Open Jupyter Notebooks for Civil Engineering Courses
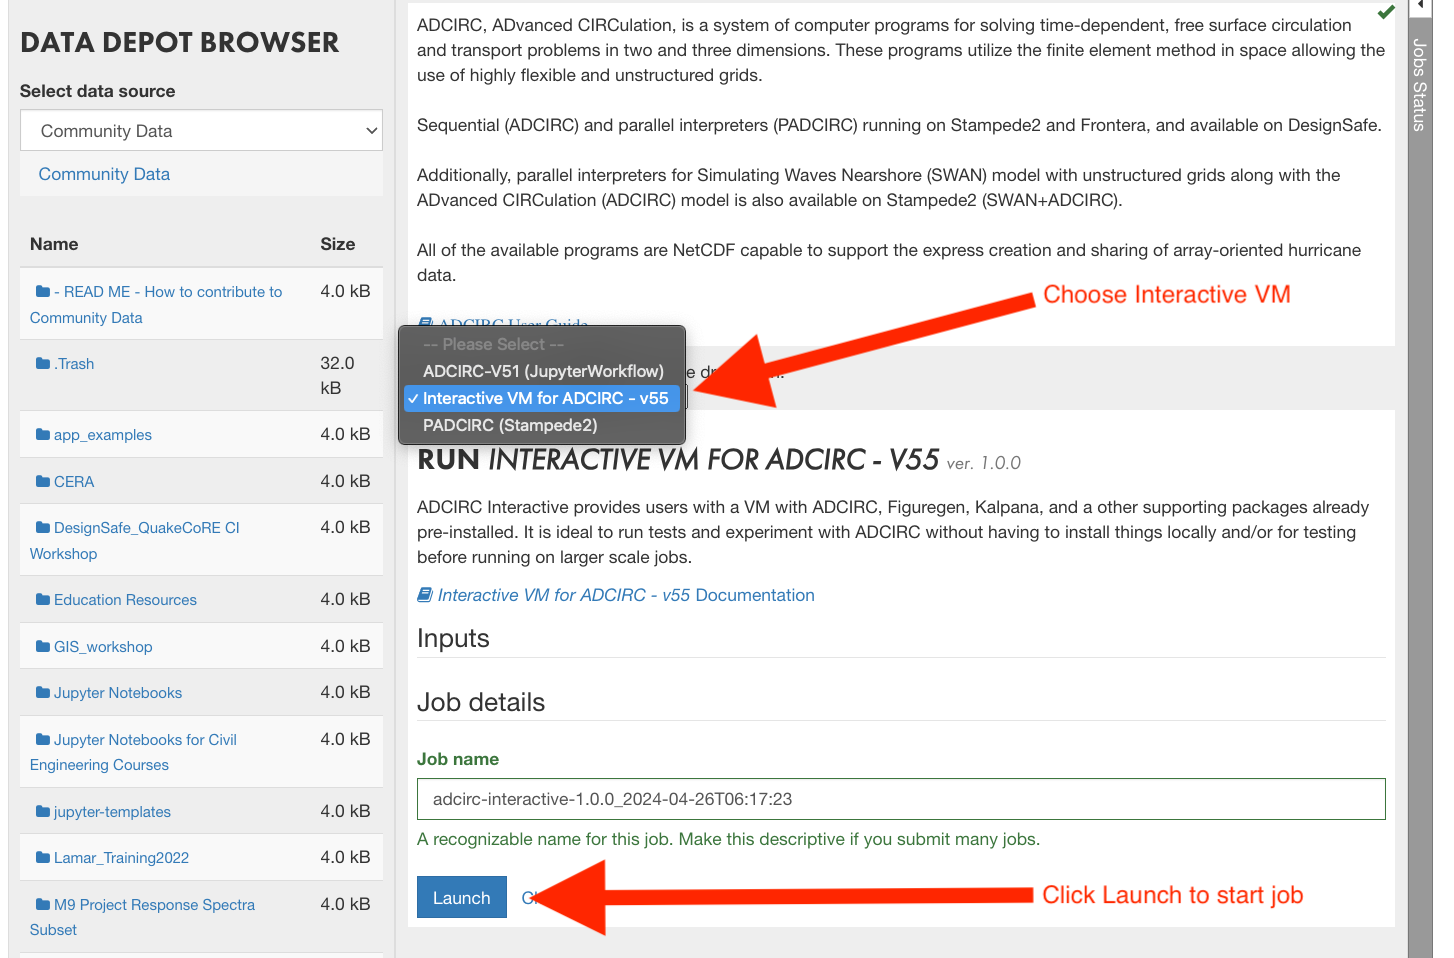 (133, 752)
